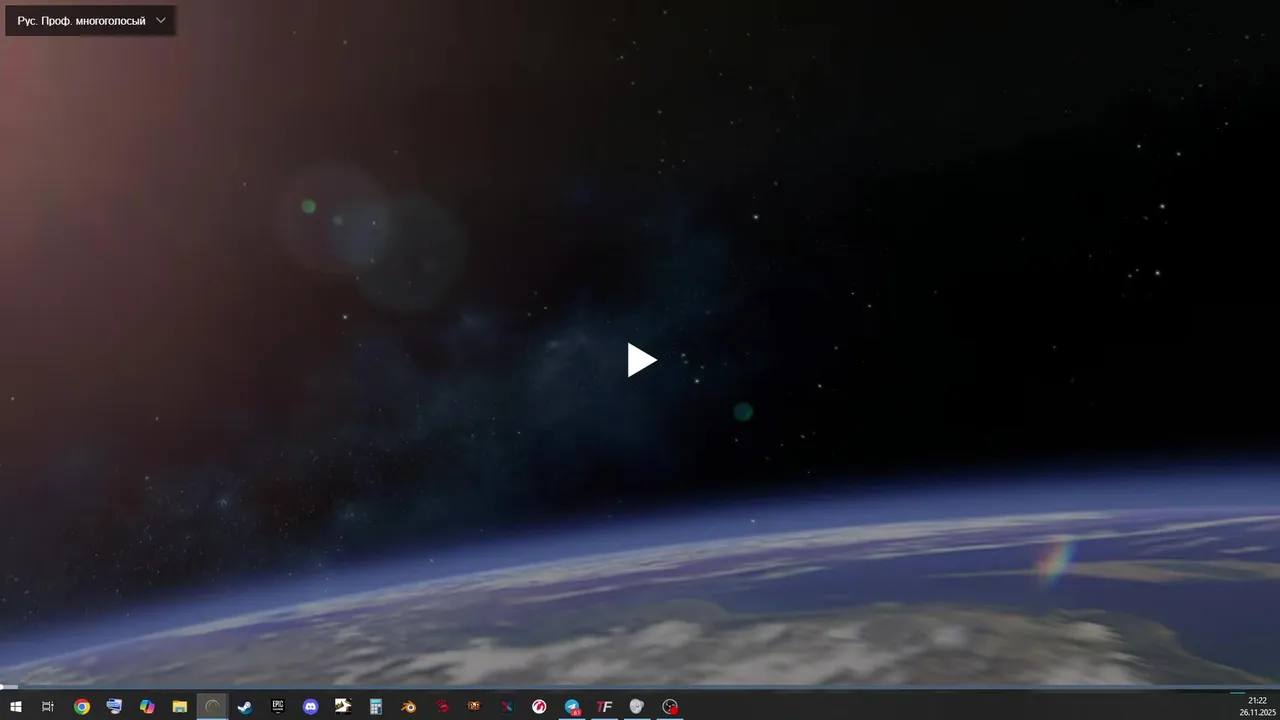Screen dimensions: 1280x720
Task: Open the red splash icon app in taskbar
Action: (x=442, y=706)
